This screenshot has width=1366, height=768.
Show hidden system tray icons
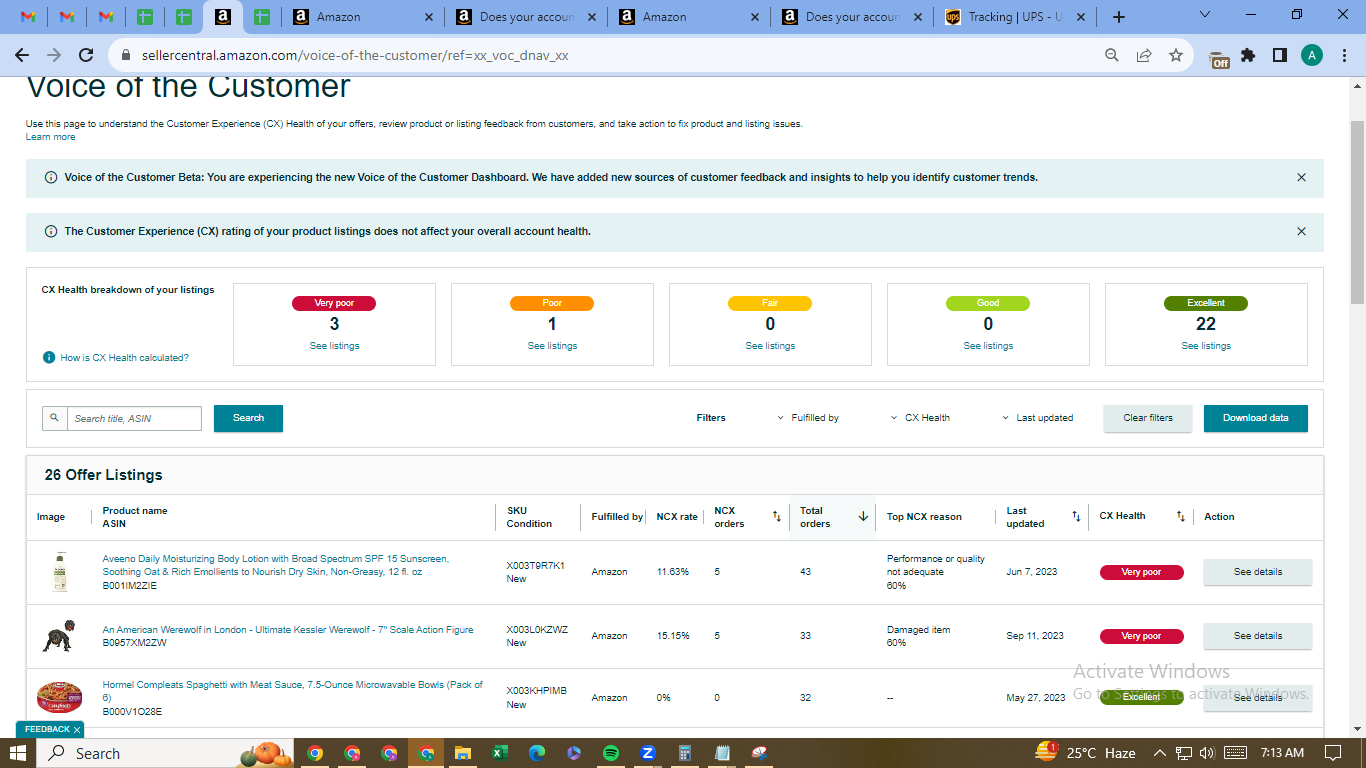pyautogui.click(x=1160, y=753)
